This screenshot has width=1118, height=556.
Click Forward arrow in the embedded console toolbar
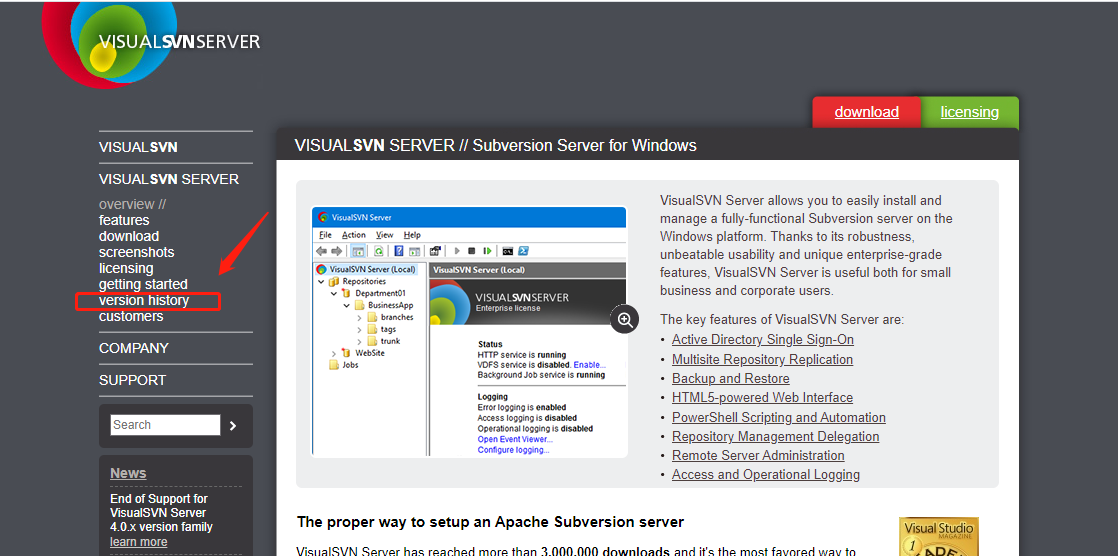pos(337,251)
